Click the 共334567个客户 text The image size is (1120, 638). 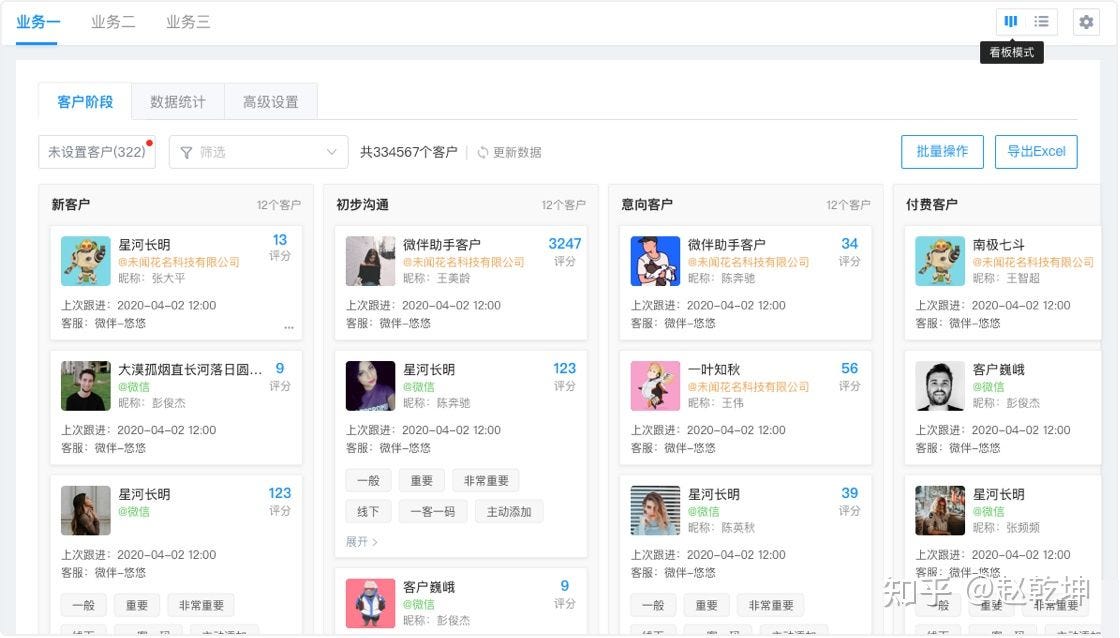click(x=409, y=152)
